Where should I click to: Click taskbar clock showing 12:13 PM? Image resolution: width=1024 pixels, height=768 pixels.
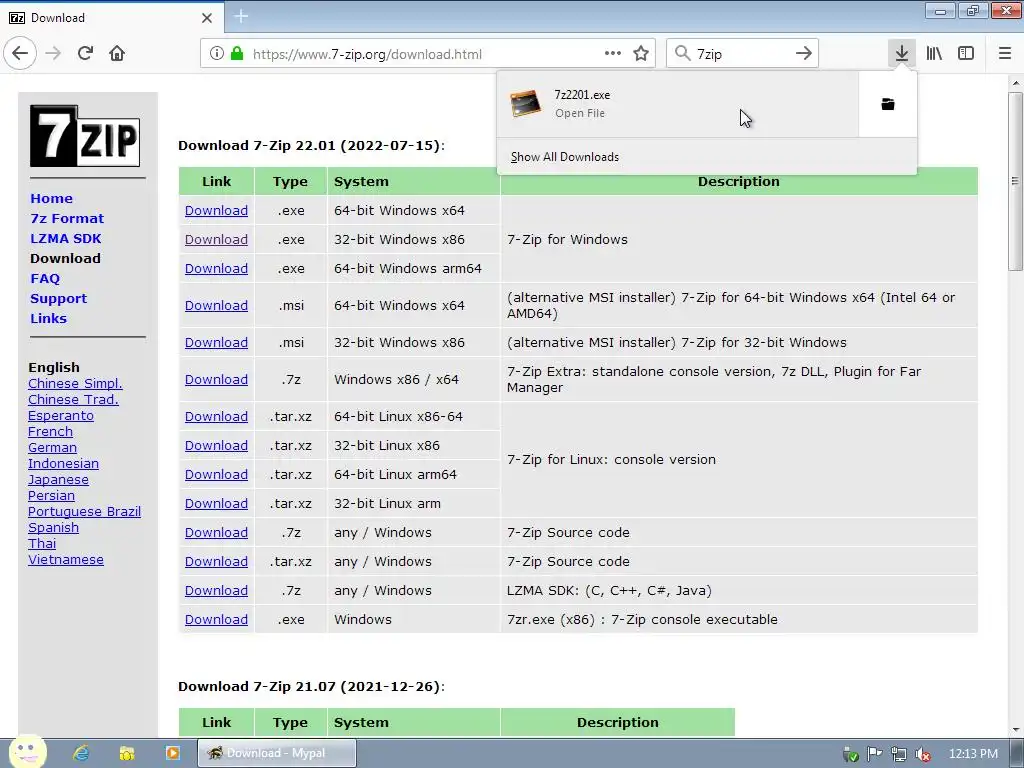point(973,754)
